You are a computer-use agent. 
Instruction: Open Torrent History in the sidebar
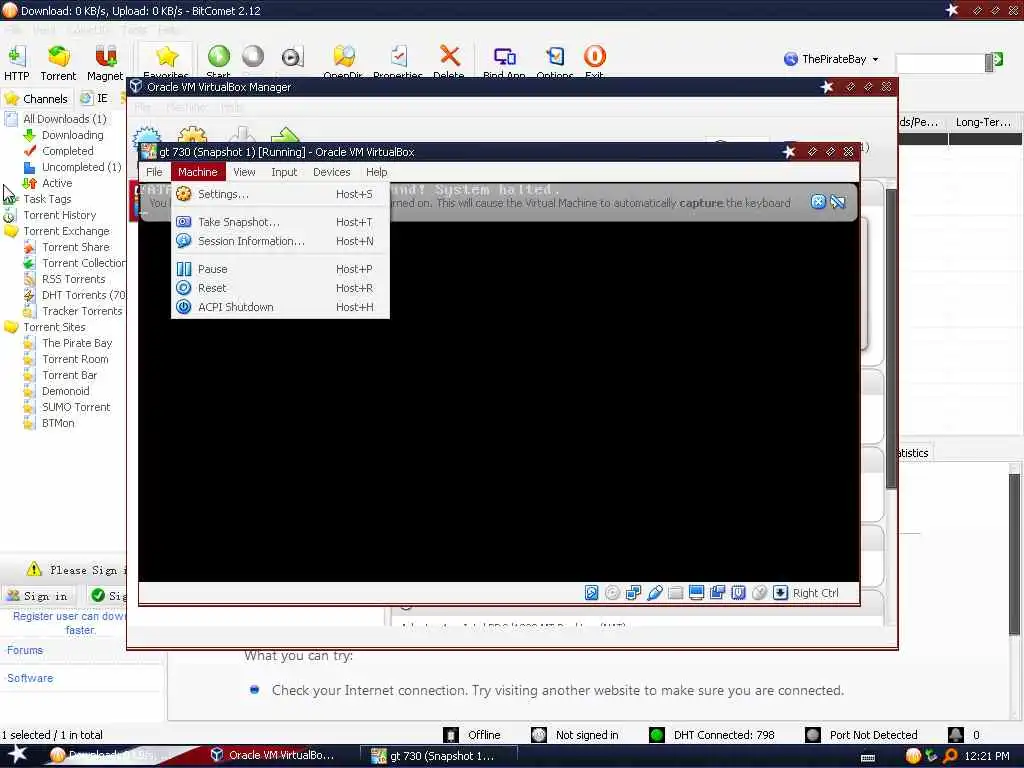point(59,216)
